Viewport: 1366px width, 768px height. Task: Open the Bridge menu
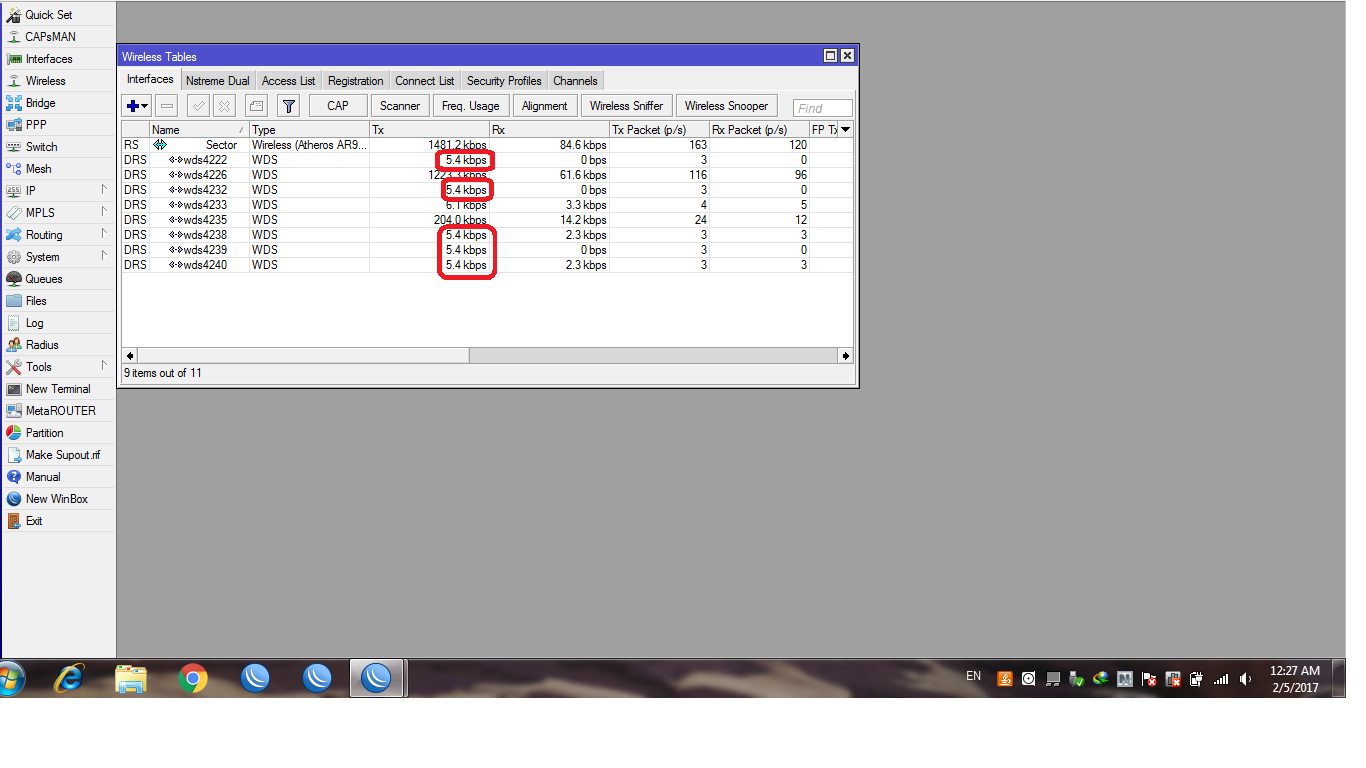tap(40, 103)
